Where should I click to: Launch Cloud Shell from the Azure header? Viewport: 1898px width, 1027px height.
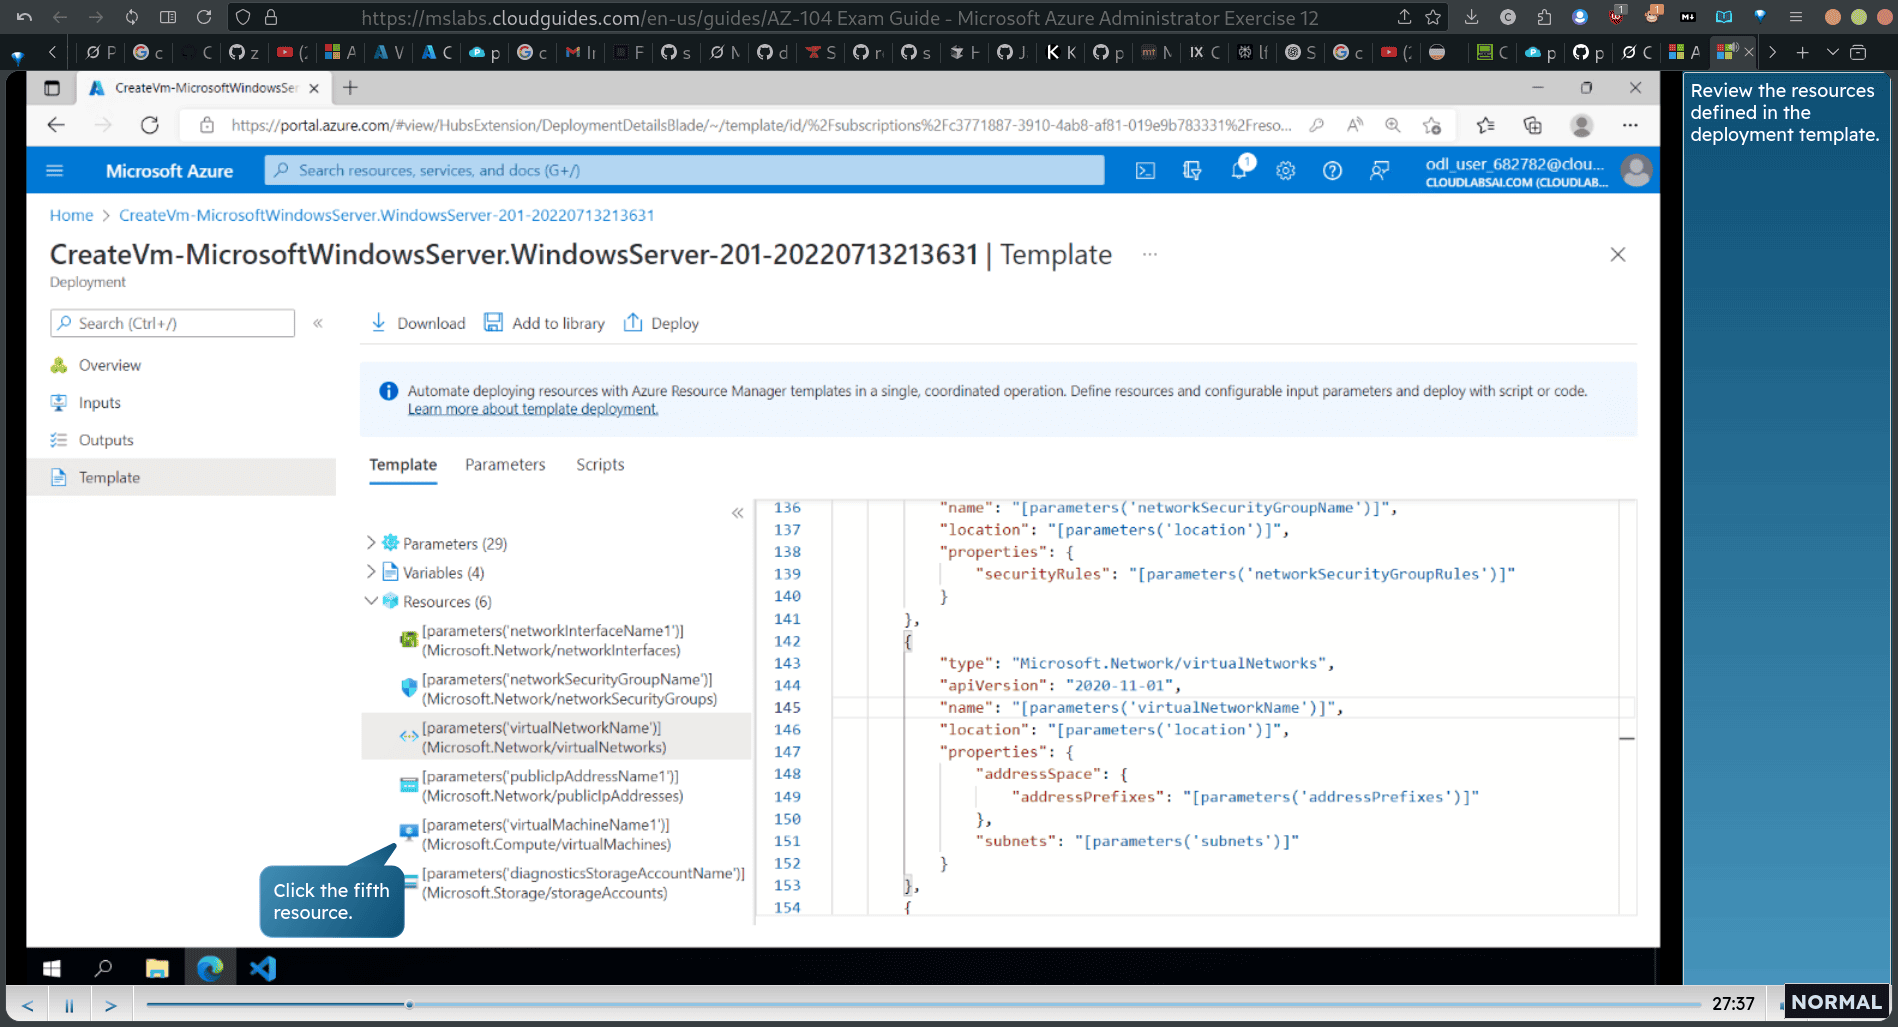click(x=1145, y=171)
